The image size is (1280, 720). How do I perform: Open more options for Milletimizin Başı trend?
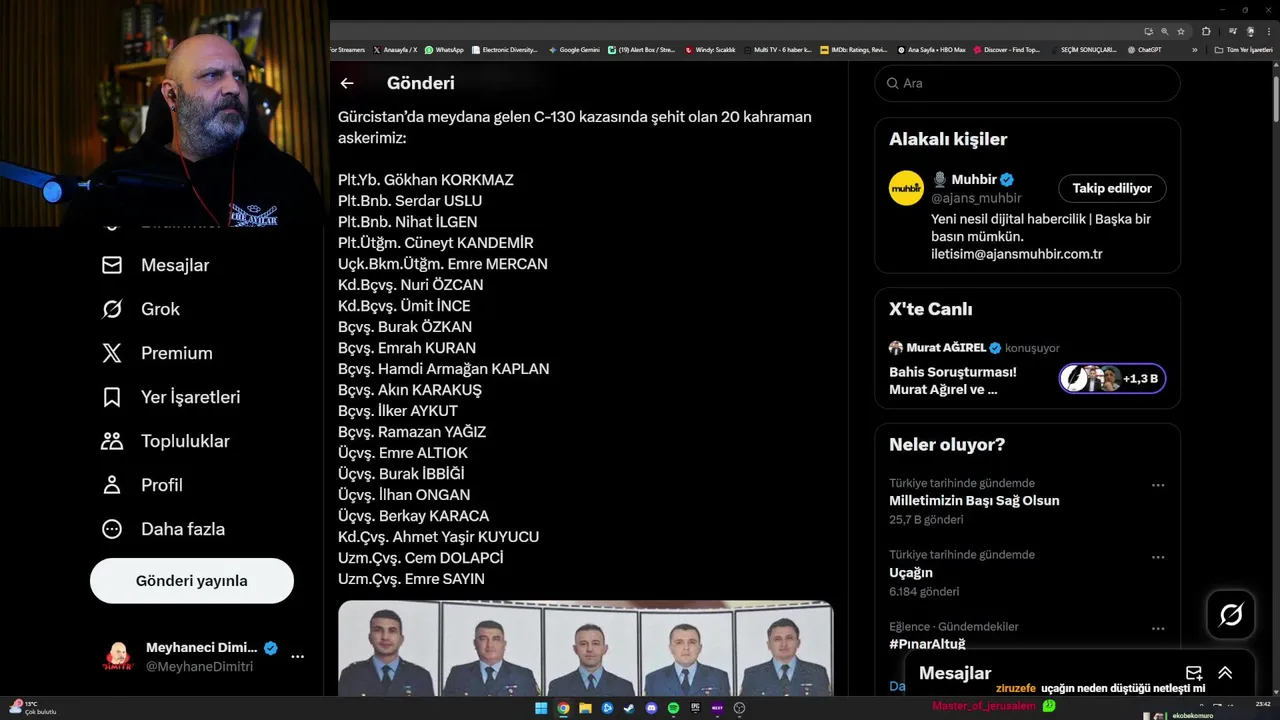[x=1158, y=485]
